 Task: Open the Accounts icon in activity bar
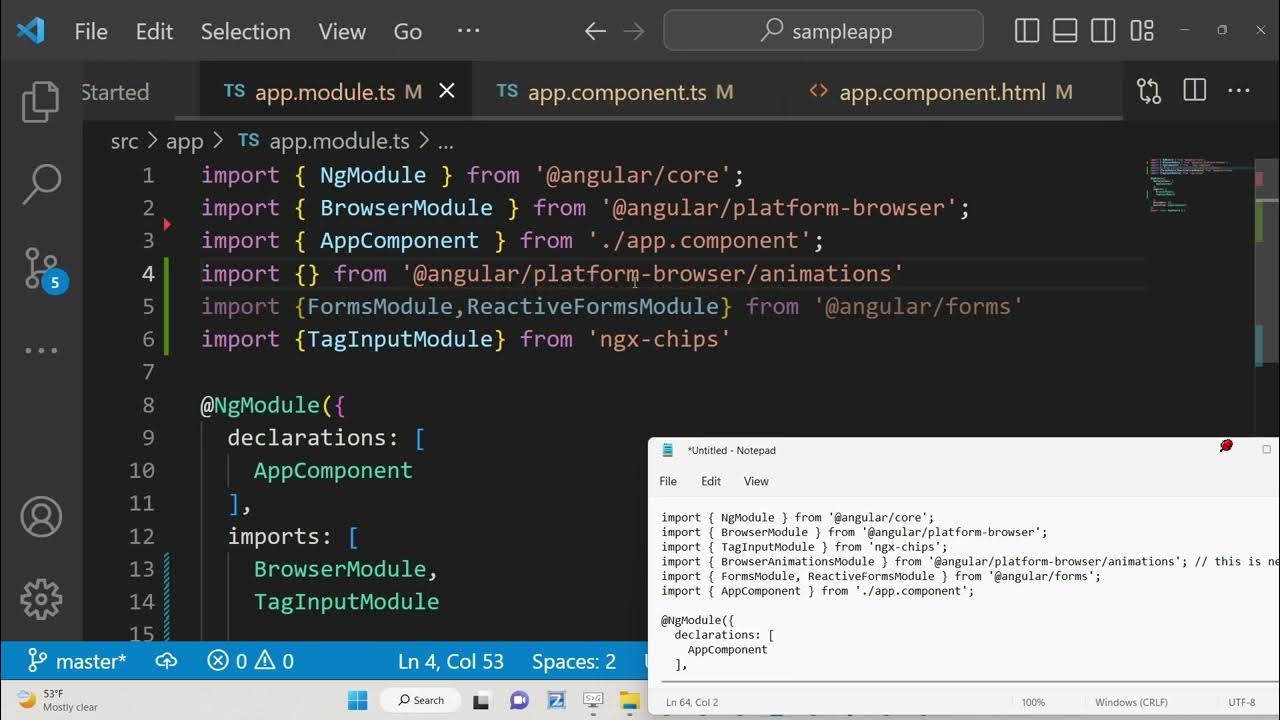click(x=41, y=517)
